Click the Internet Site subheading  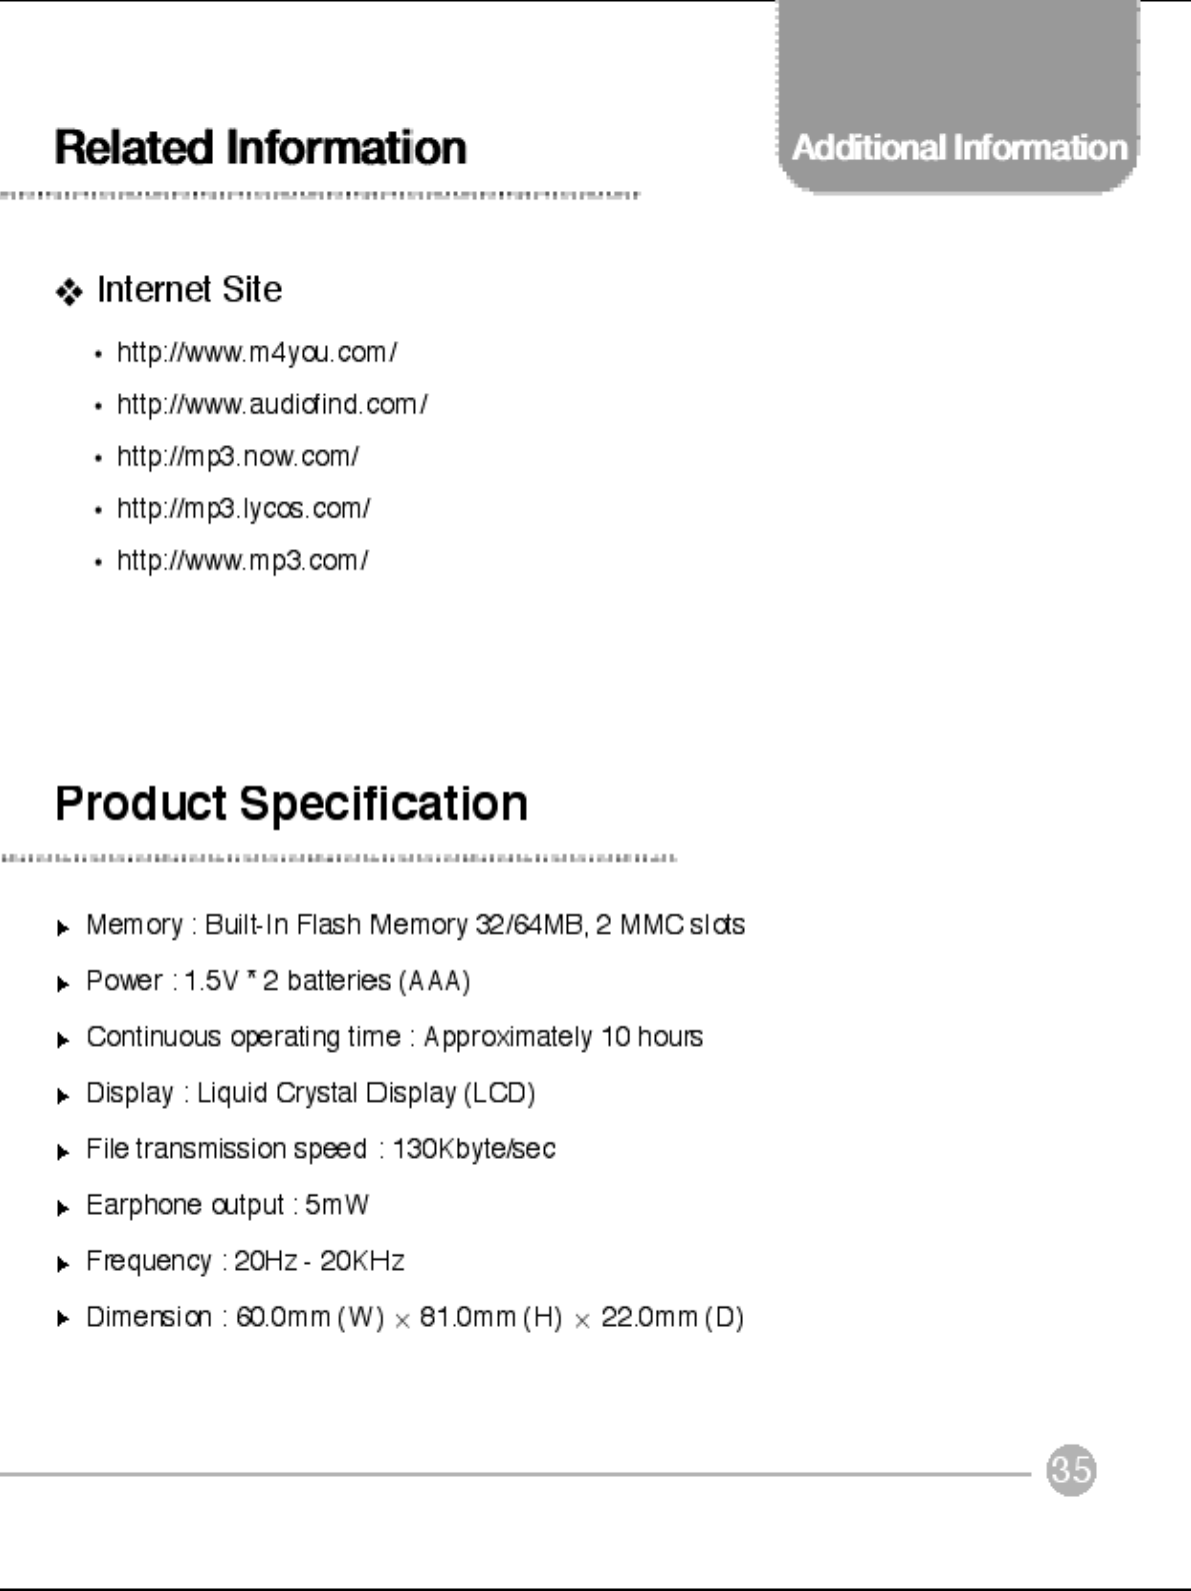[x=189, y=290]
